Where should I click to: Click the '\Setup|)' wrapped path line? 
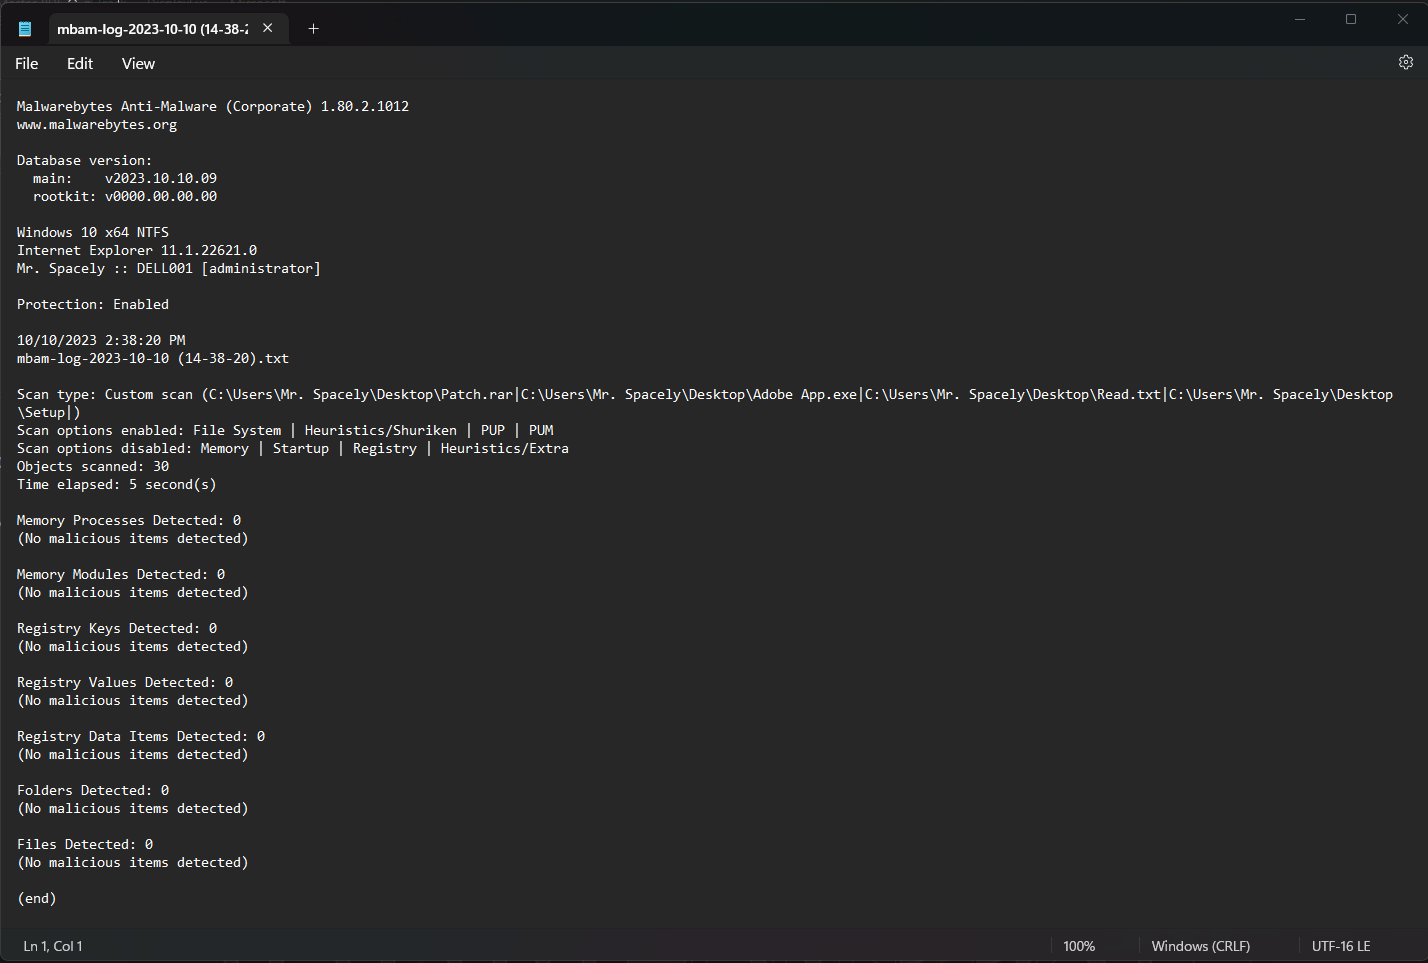[49, 412]
